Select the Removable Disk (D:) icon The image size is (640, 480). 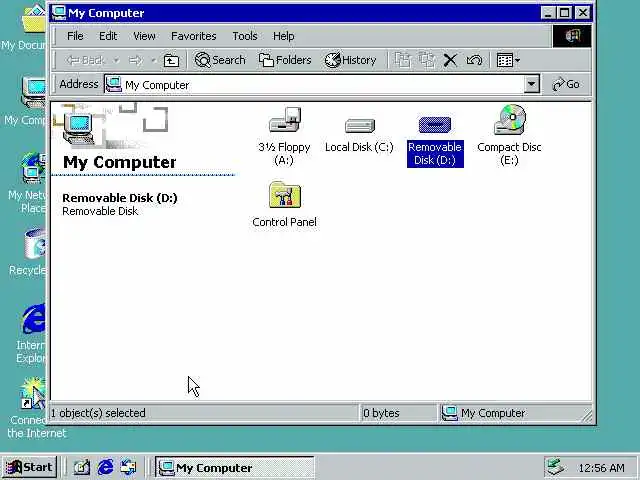click(435, 124)
